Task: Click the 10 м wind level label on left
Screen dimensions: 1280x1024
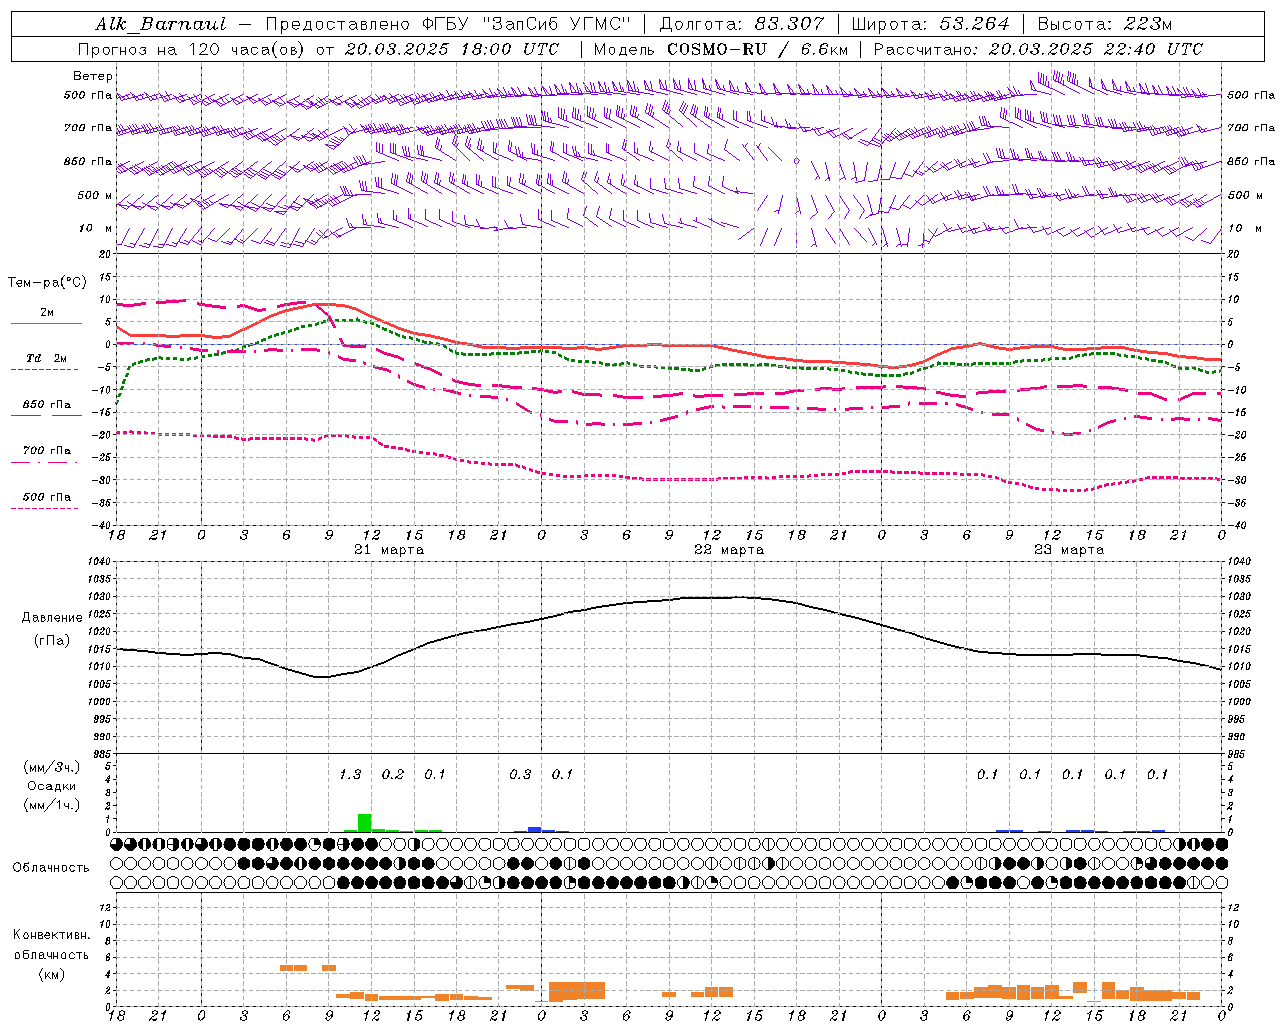Action: [96, 229]
